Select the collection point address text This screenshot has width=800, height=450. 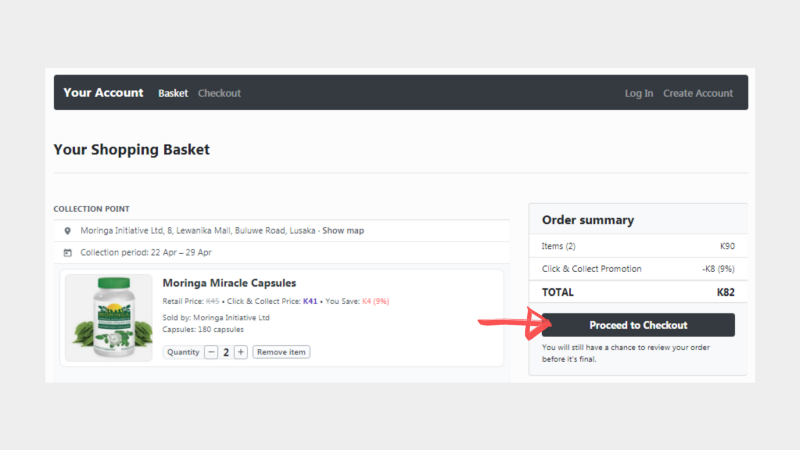tap(197, 231)
